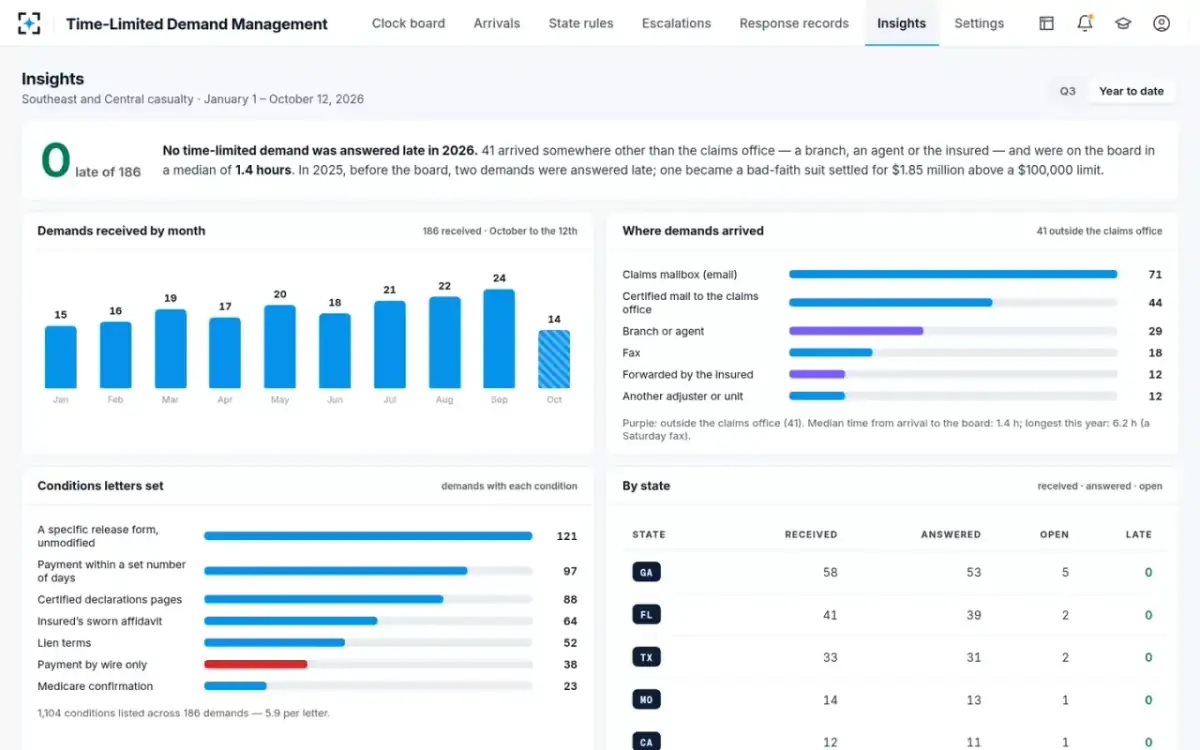This screenshot has width=1200, height=750.
Task: Open the notifications bell
Action: [x=1085, y=23]
